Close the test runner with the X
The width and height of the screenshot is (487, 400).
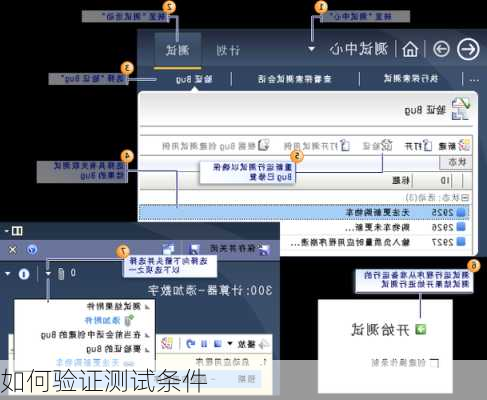pos(12,250)
